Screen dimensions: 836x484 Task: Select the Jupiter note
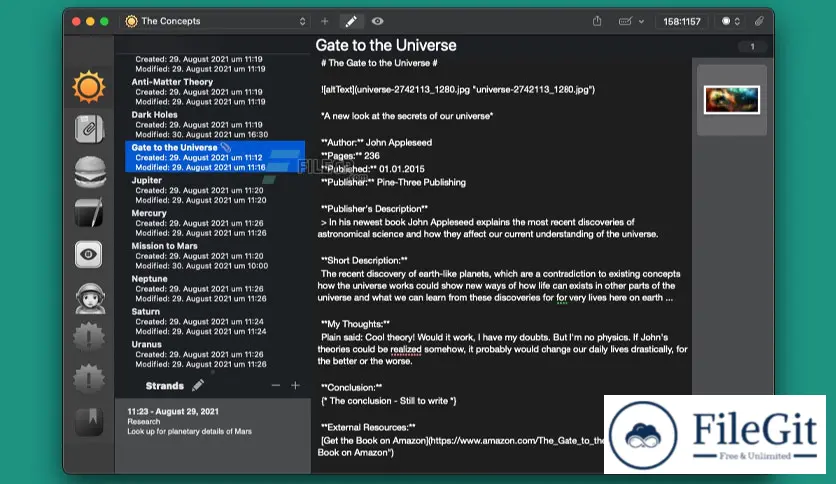pos(215,190)
